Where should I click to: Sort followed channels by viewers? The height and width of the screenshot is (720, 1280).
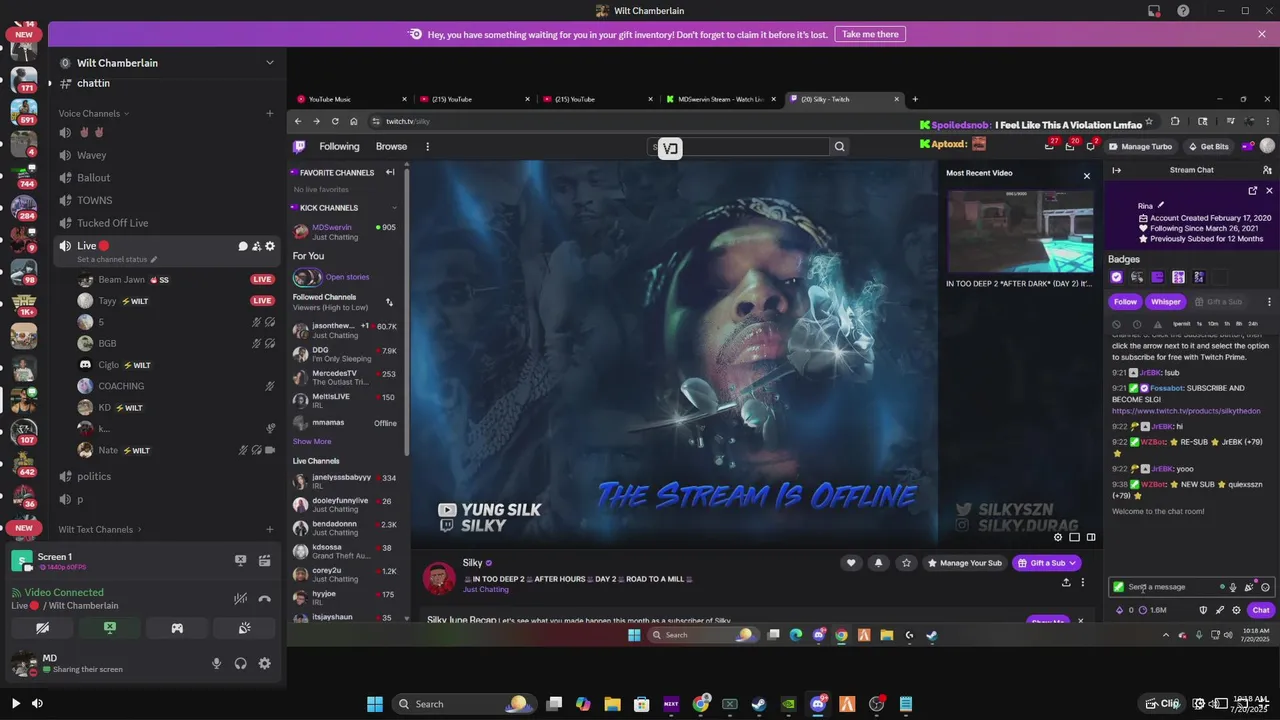389,302
